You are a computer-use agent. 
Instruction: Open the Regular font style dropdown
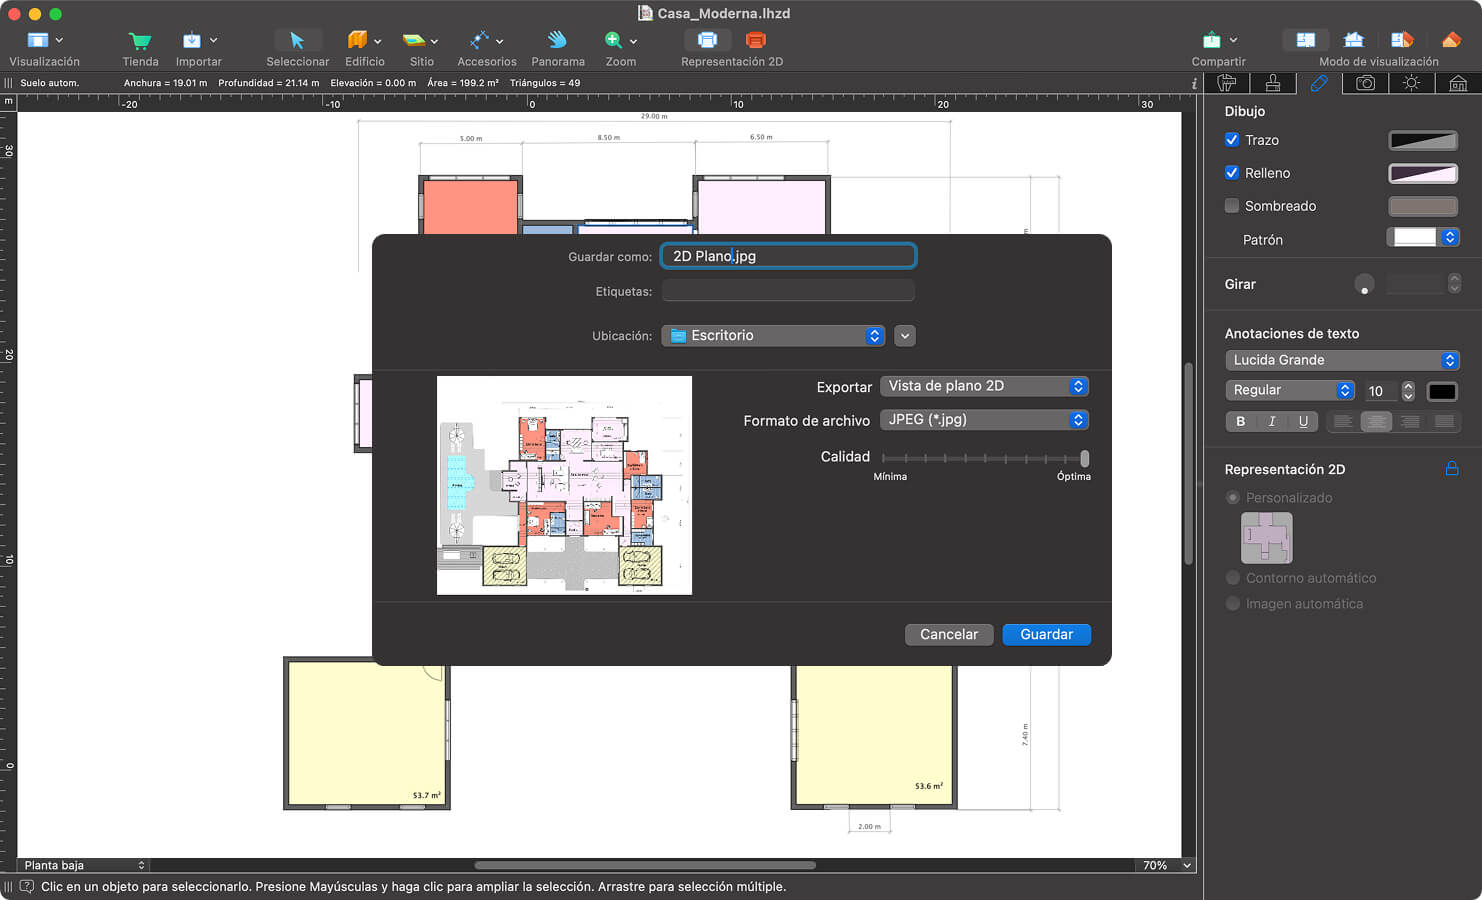[1290, 390]
